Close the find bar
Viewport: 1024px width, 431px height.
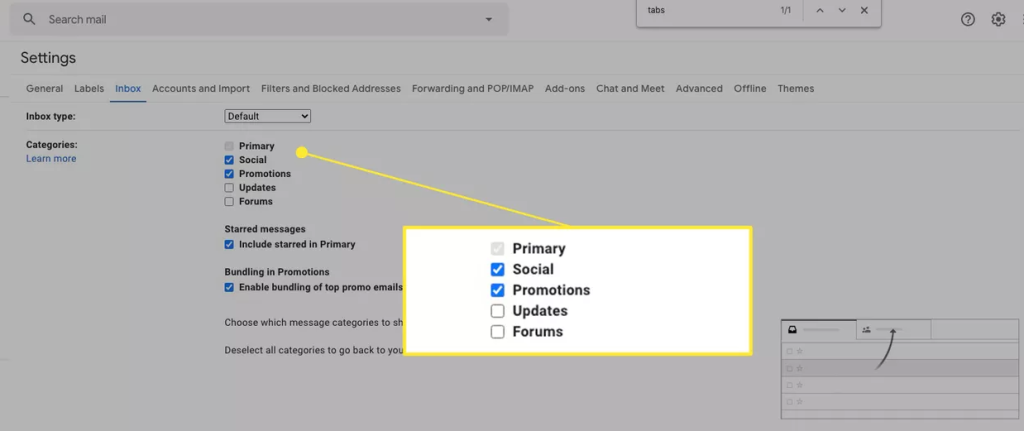coord(864,10)
